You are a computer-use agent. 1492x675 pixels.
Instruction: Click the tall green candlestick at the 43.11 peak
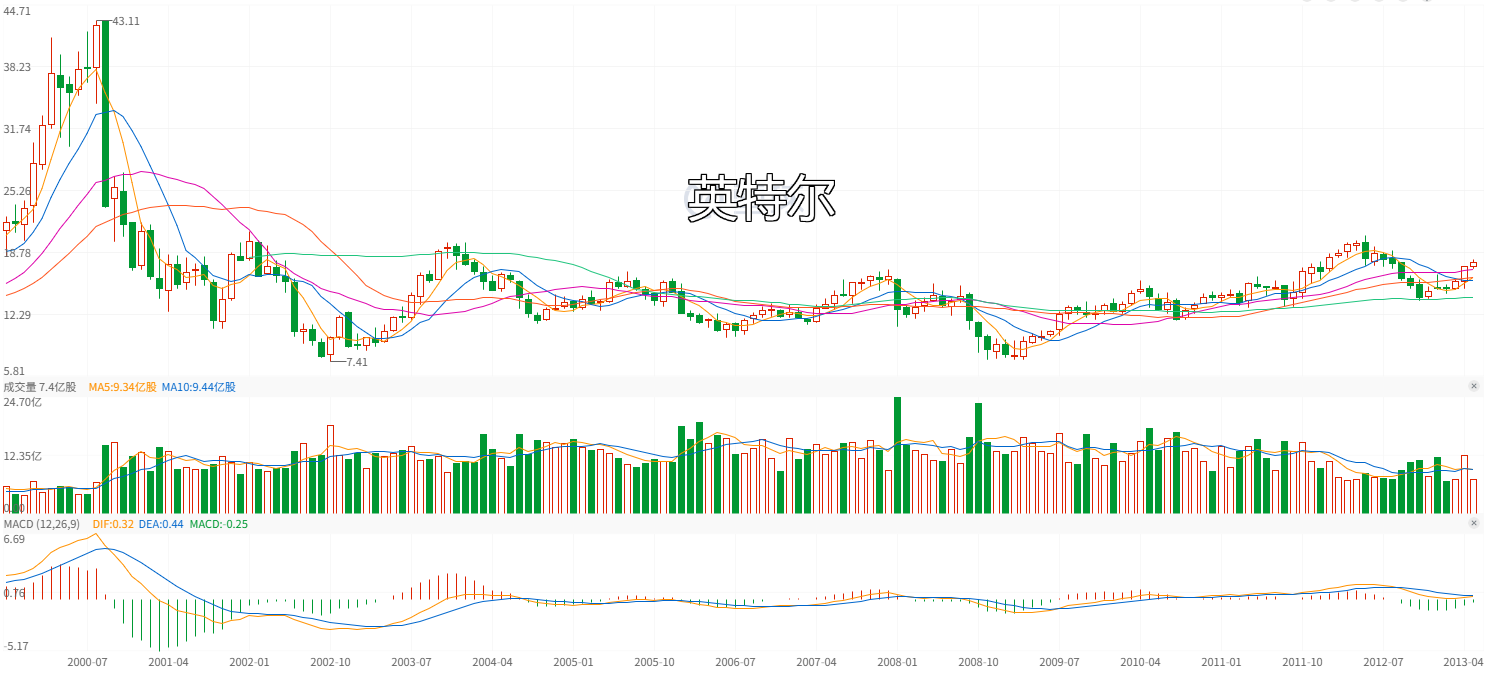[105, 114]
